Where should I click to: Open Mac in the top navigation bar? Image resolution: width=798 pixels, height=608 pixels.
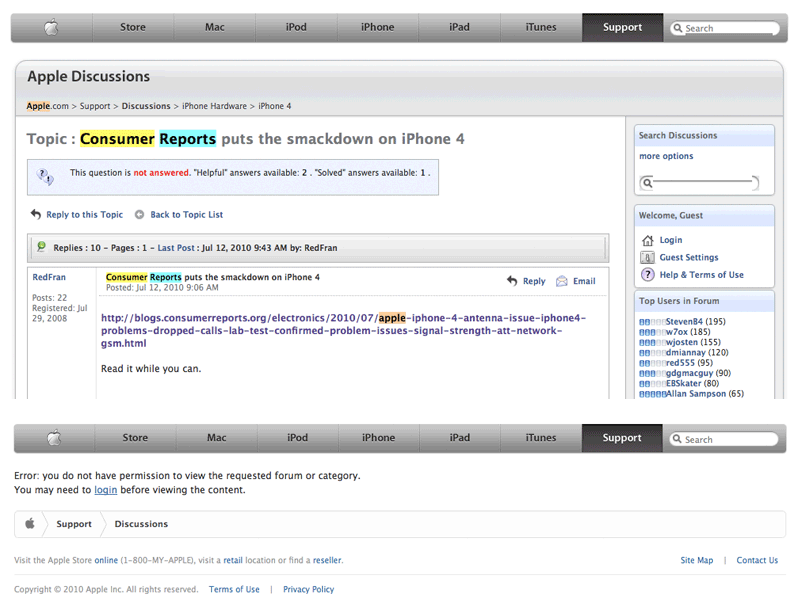[215, 27]
